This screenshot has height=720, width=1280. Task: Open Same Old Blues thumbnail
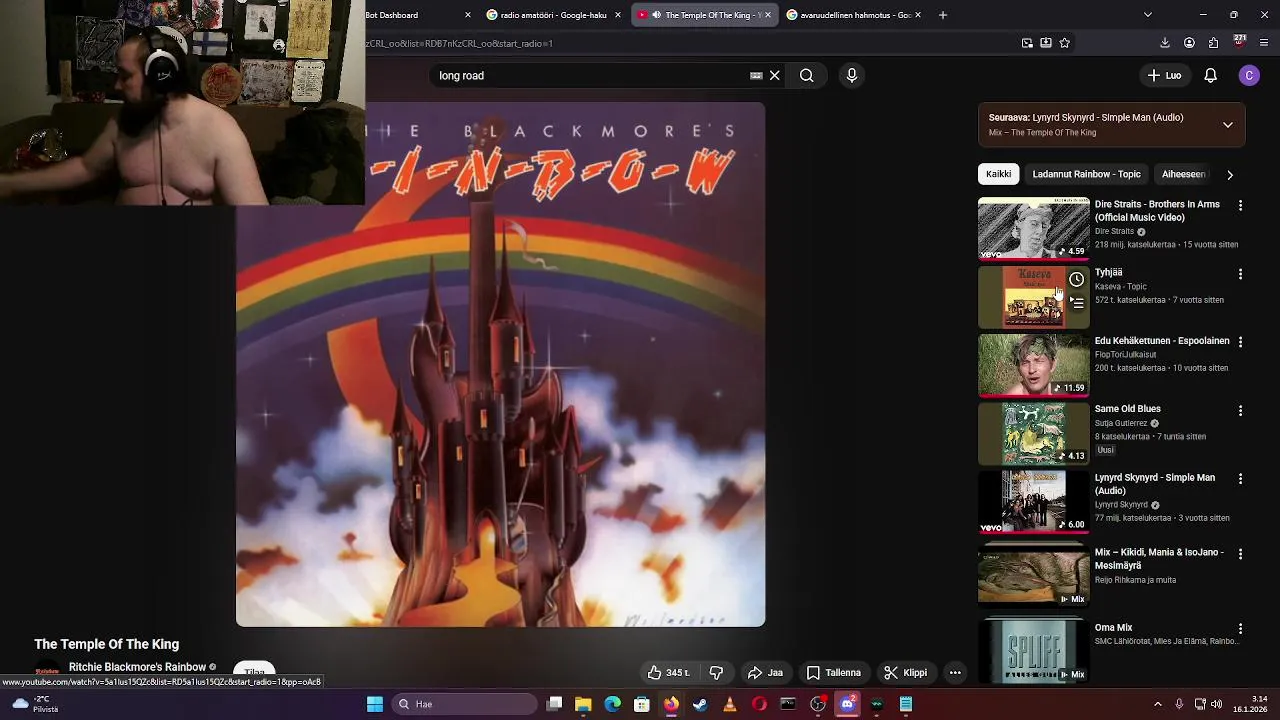pyautogui.click(x=1033, y=433)
